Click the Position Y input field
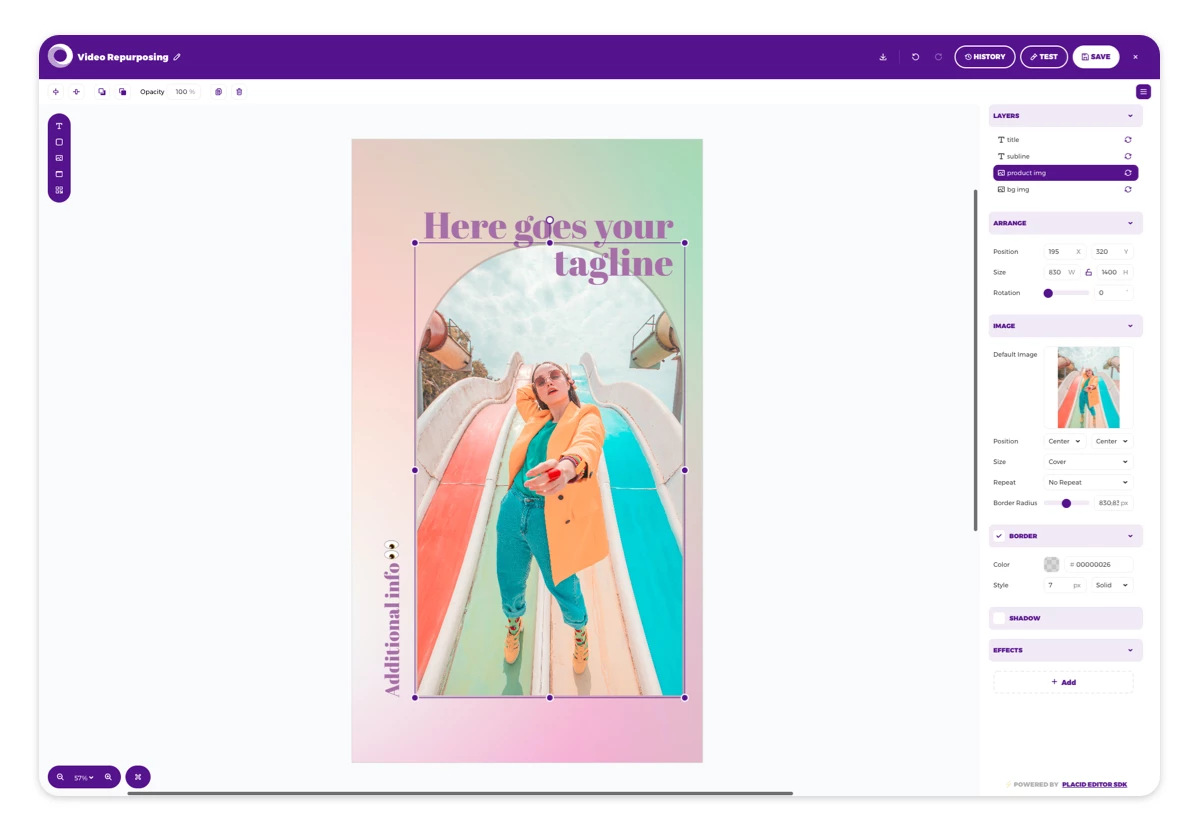 tap(1112, 252)
